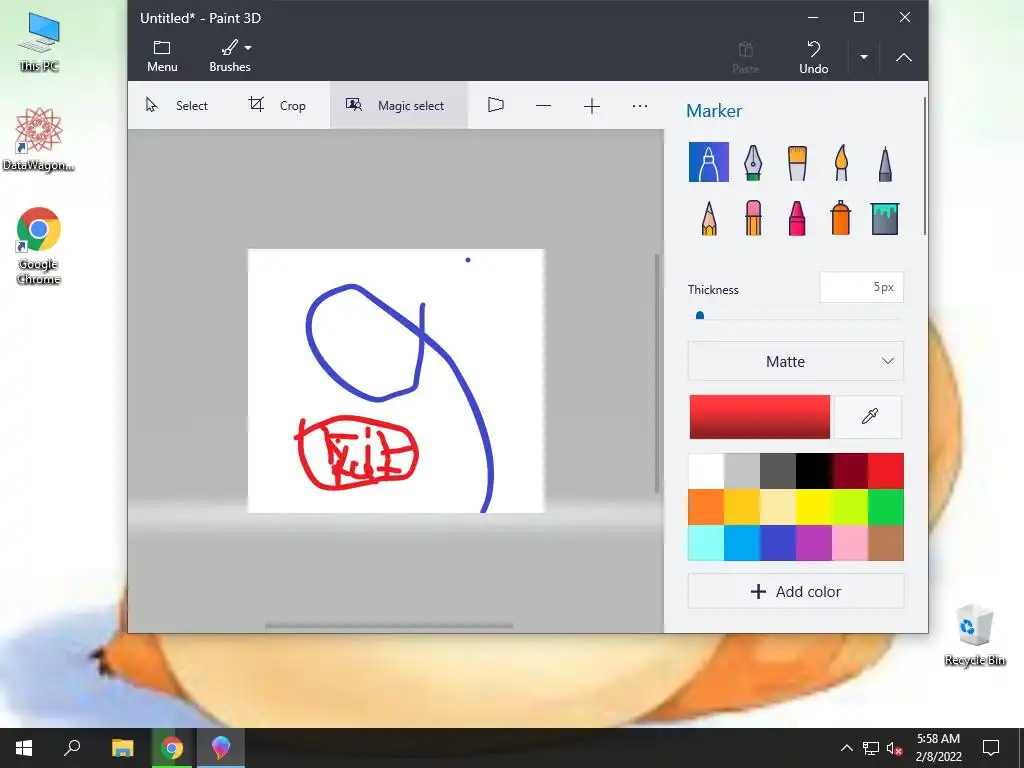Pick the bright red color swatch

click(x=886, y=471)
